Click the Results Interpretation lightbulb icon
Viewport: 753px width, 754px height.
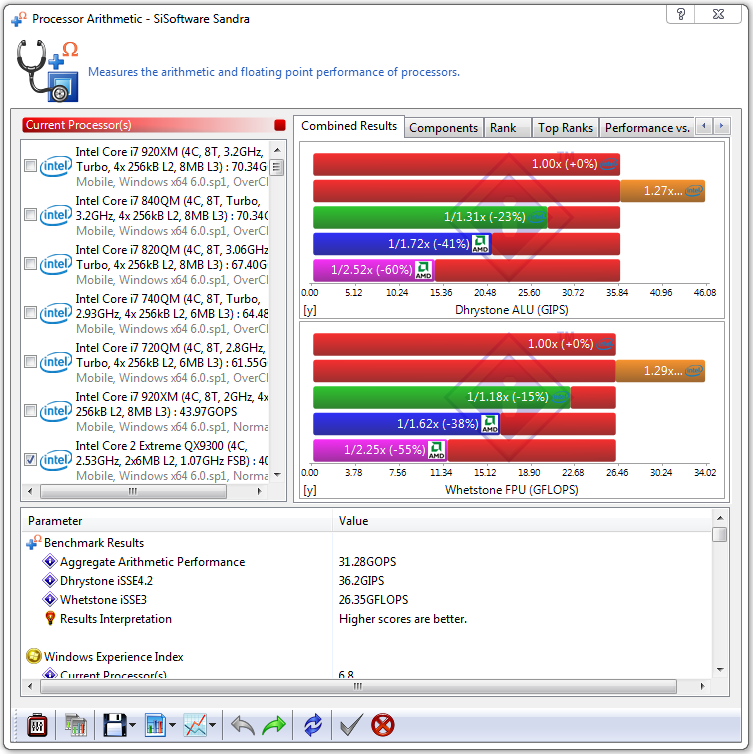[x=50, y=618]
